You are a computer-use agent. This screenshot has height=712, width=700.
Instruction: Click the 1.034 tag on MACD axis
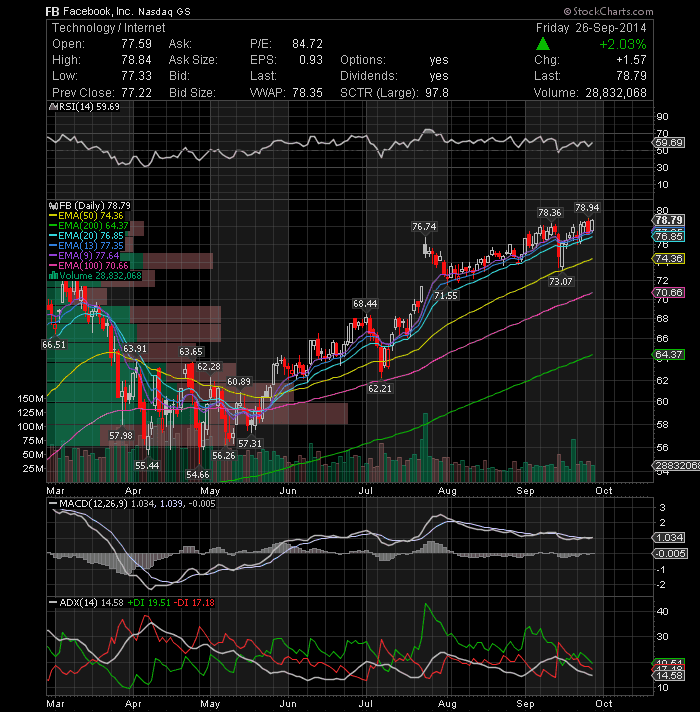pos(669,538)
